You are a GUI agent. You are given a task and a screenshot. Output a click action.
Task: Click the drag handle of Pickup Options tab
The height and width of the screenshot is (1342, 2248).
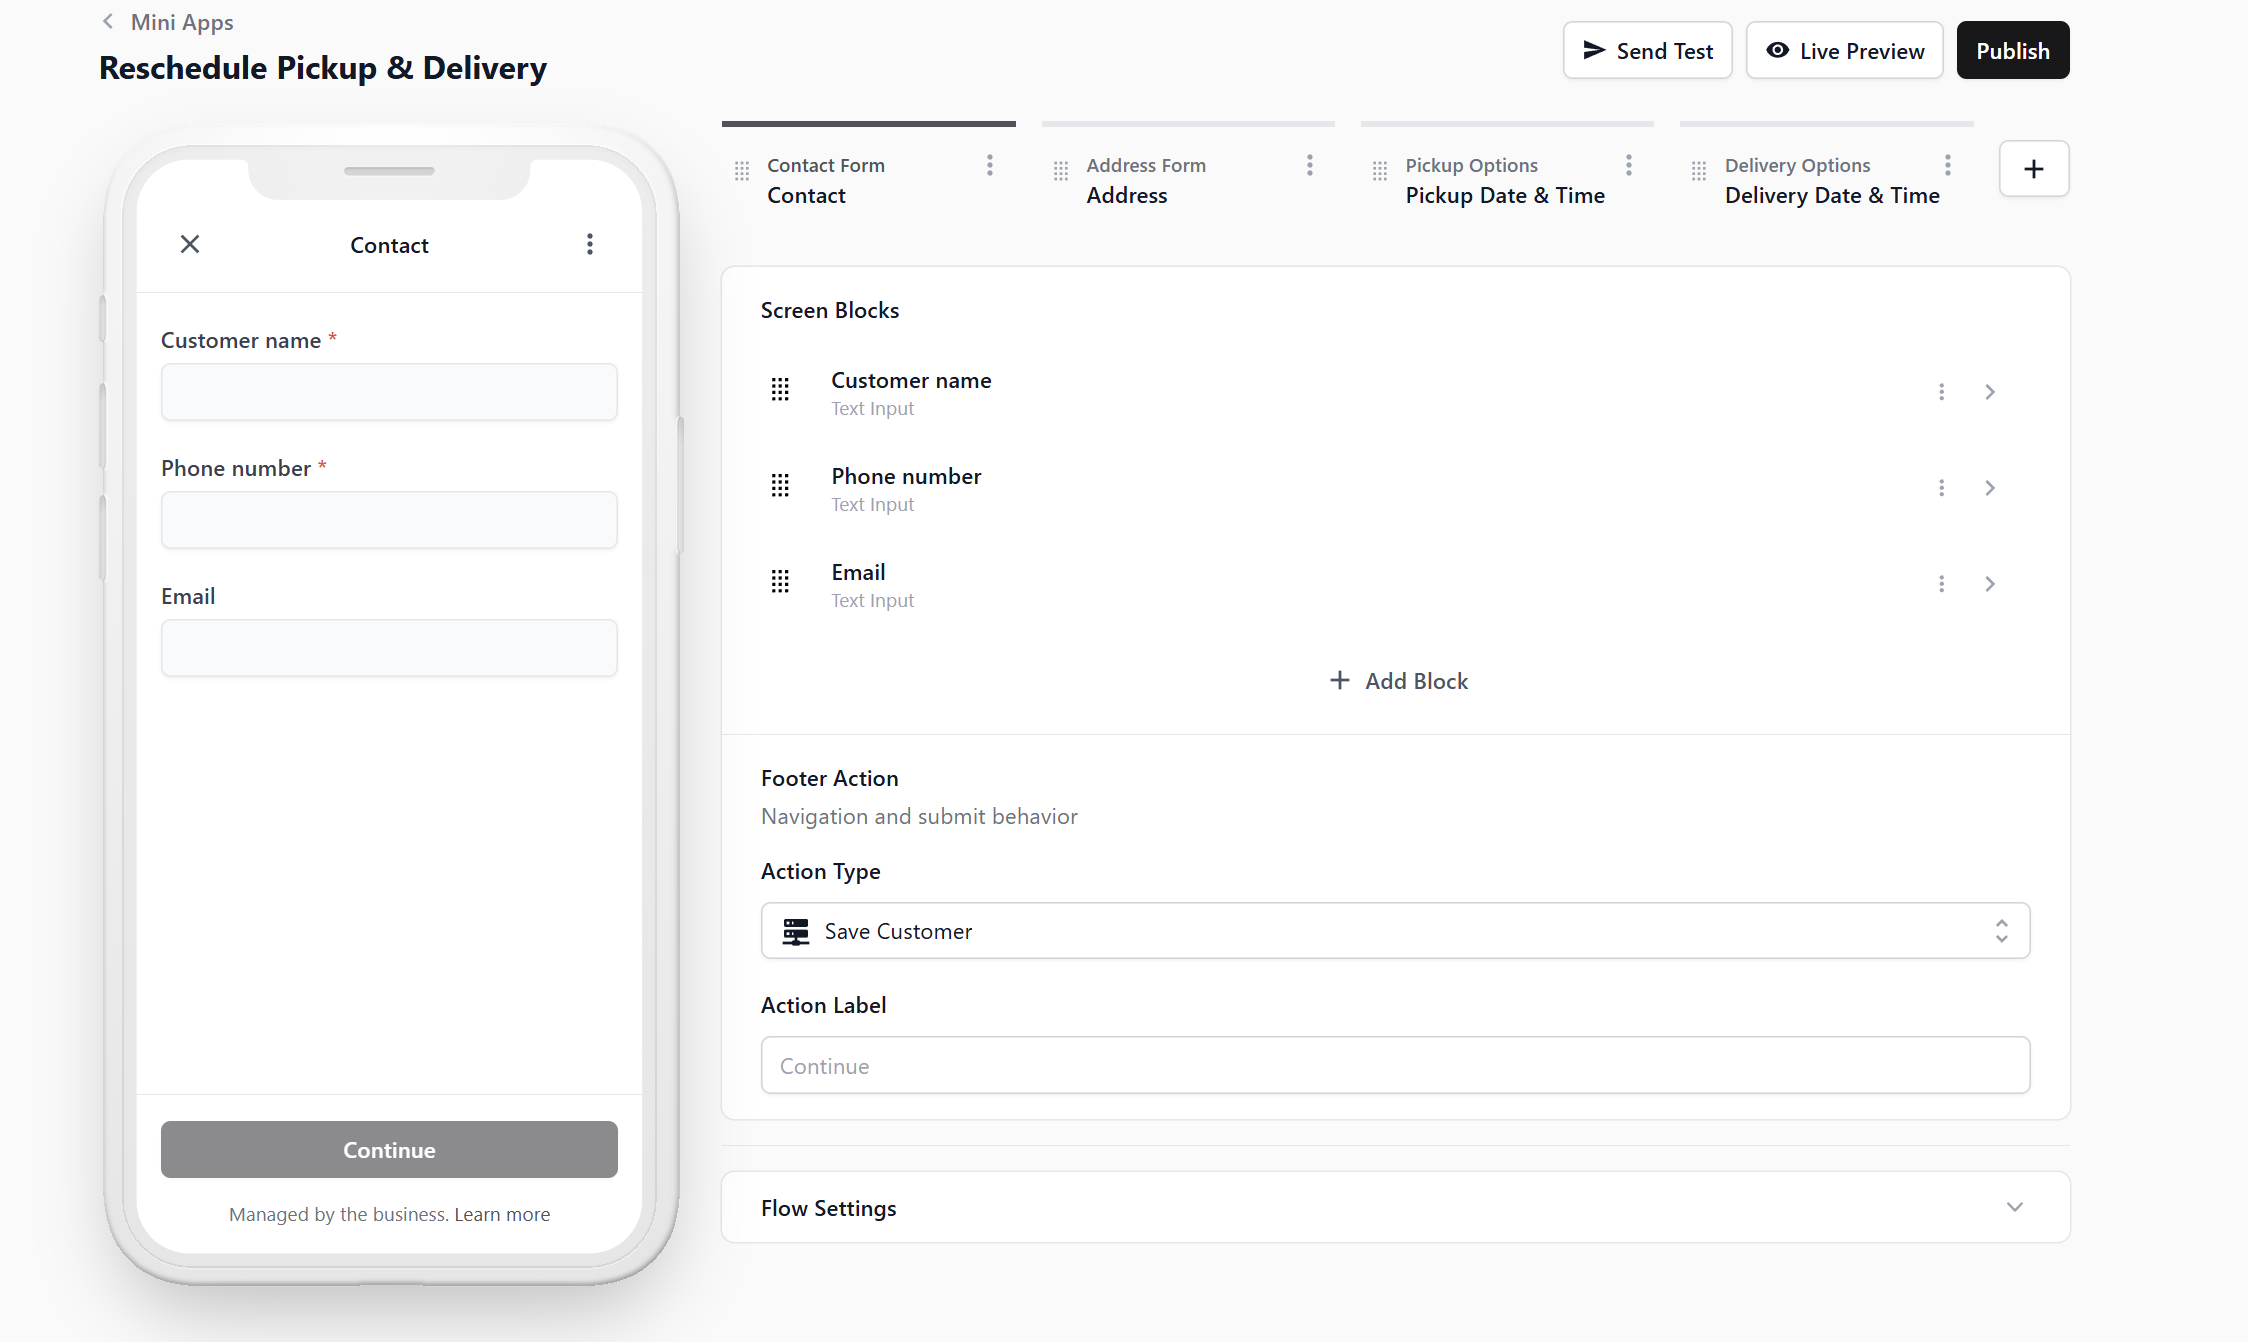coord(1379,171)
